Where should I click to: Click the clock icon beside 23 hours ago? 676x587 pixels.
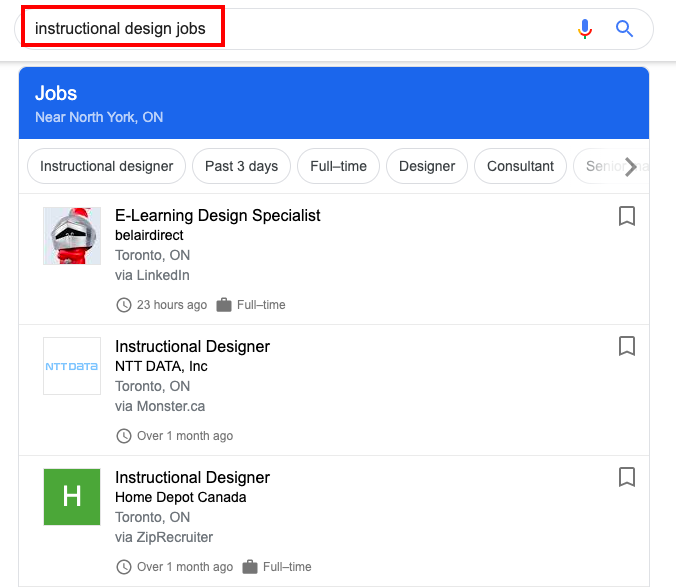click(124, 305)
